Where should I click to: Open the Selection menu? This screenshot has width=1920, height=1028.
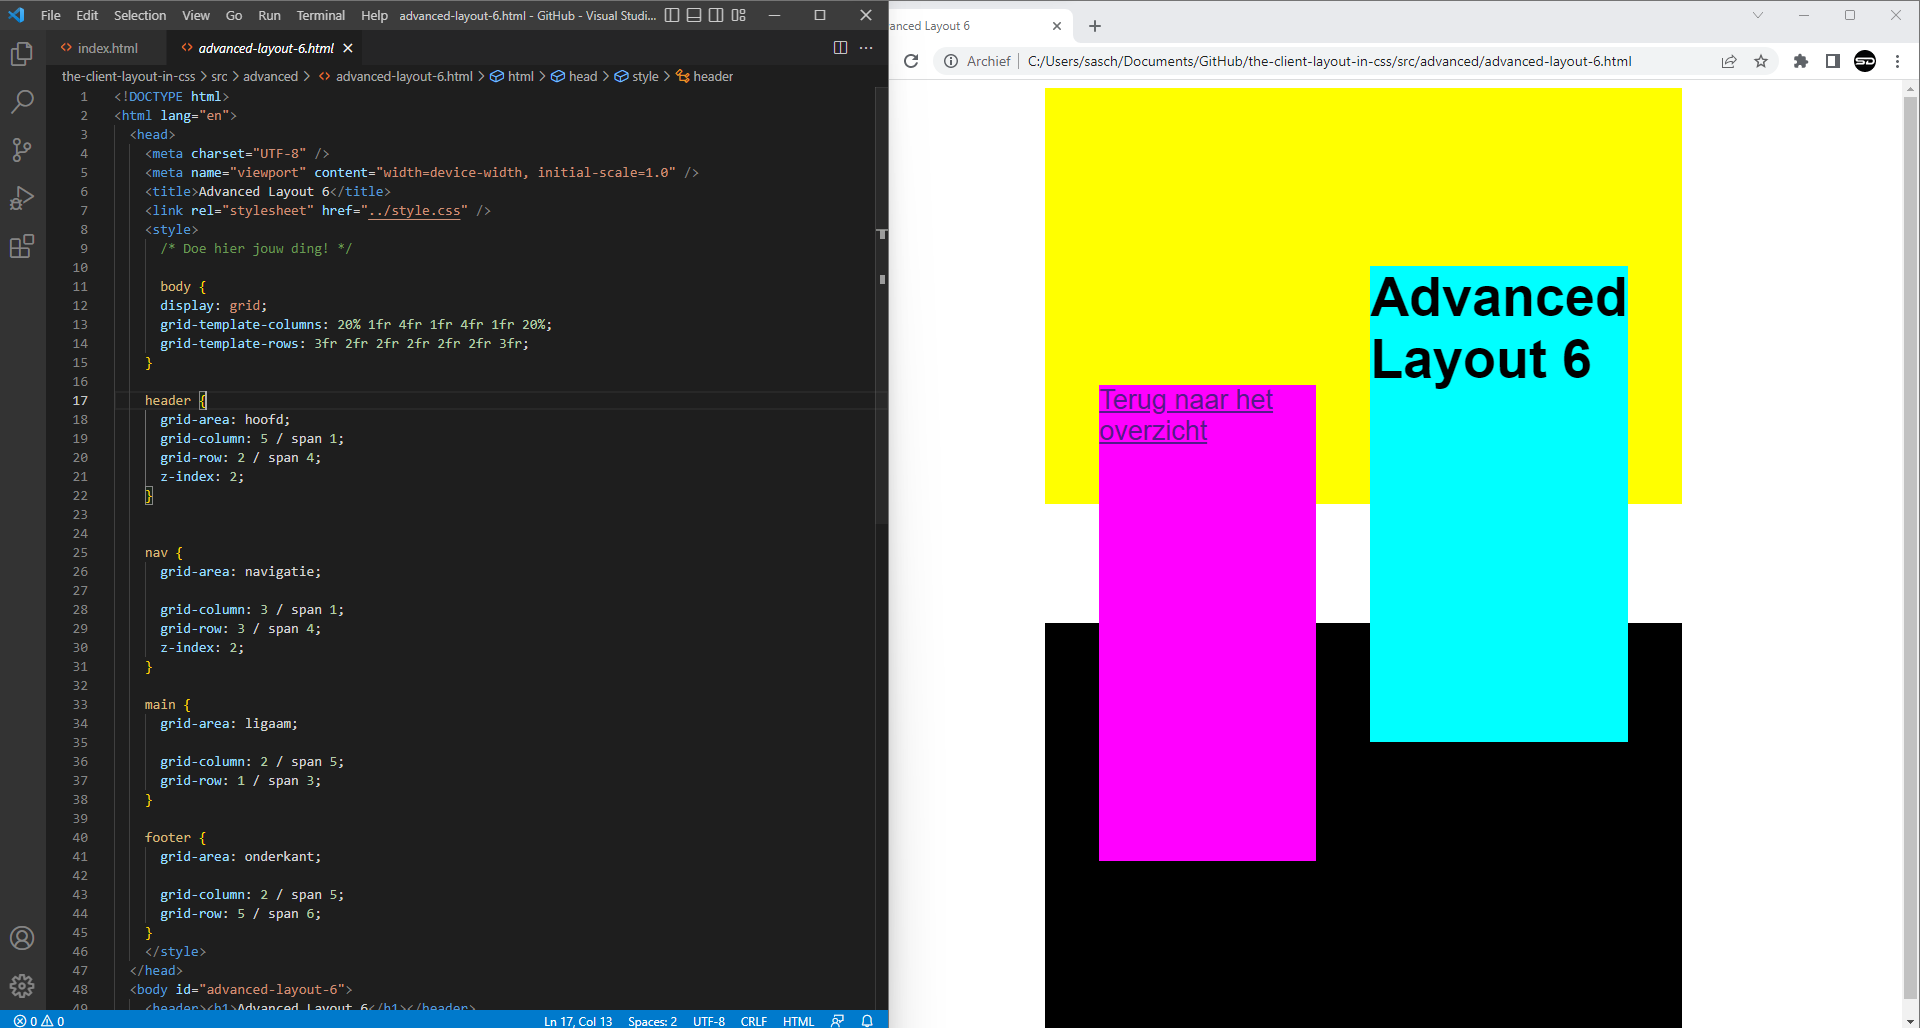(x=140, y=15)
